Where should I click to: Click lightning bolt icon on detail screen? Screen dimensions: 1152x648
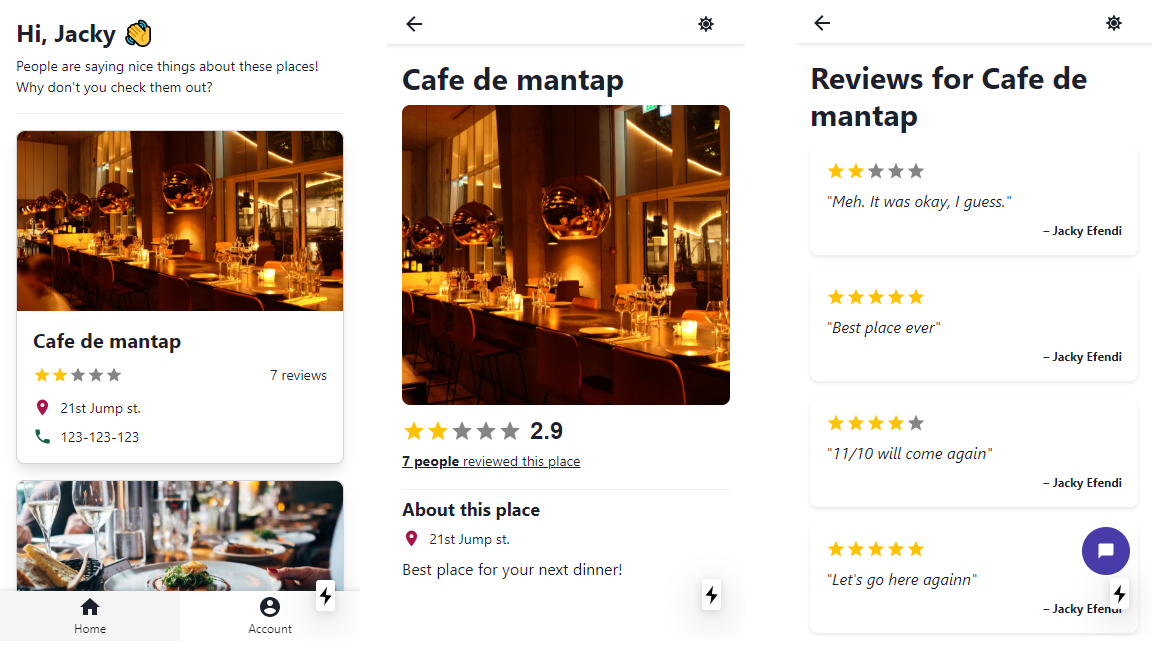(711, 595)
